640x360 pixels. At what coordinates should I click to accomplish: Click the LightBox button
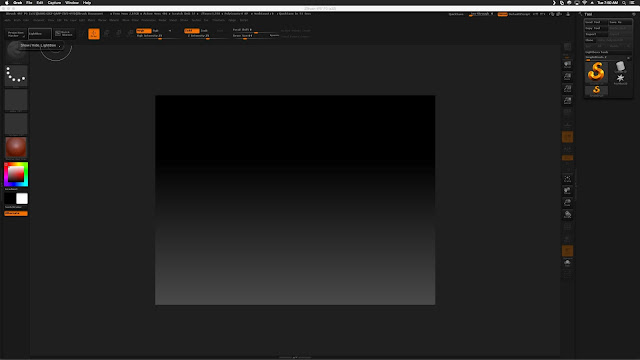tap(40, 34)
